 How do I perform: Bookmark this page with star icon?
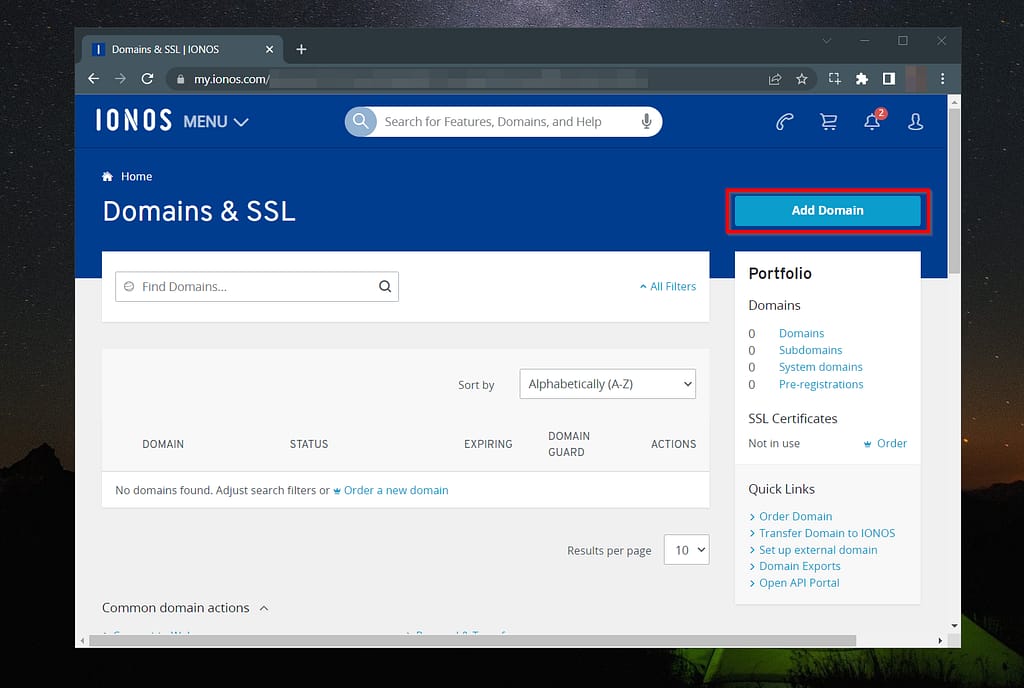[802, 79]
